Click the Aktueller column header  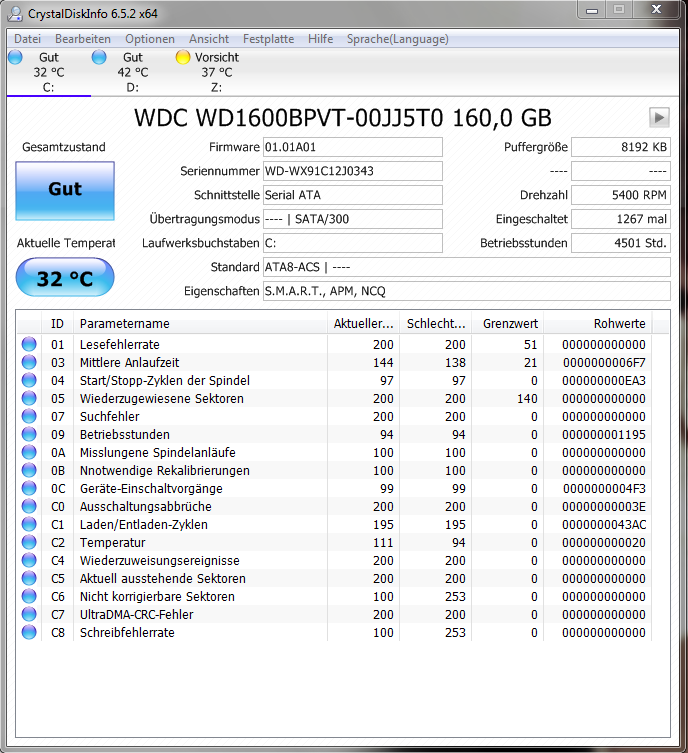(x=363, y=324)
